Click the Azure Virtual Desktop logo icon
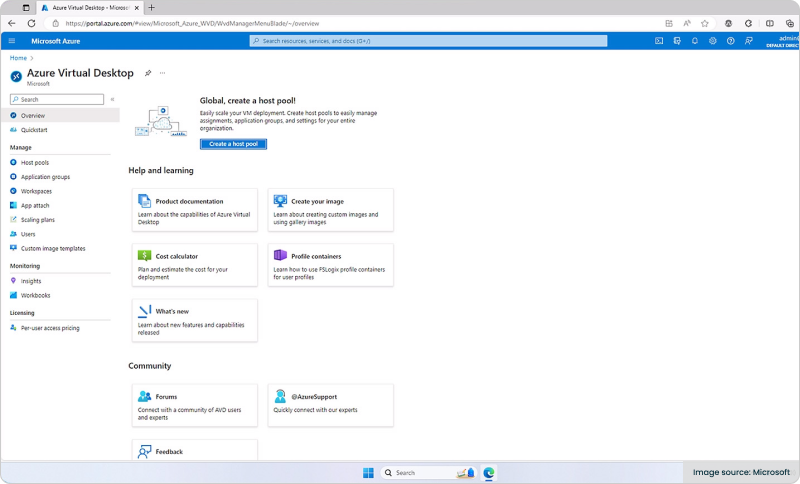 16,76
